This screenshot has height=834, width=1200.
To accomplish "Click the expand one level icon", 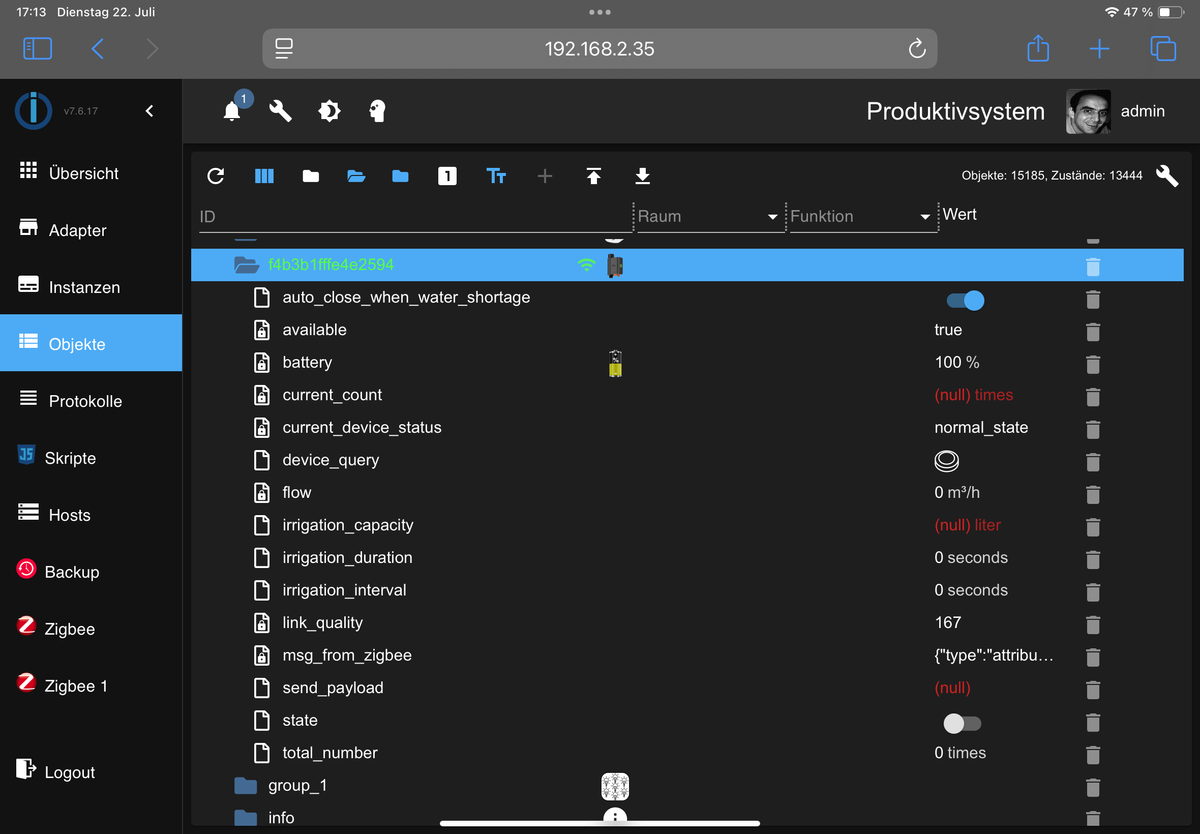I will [447, 176].
